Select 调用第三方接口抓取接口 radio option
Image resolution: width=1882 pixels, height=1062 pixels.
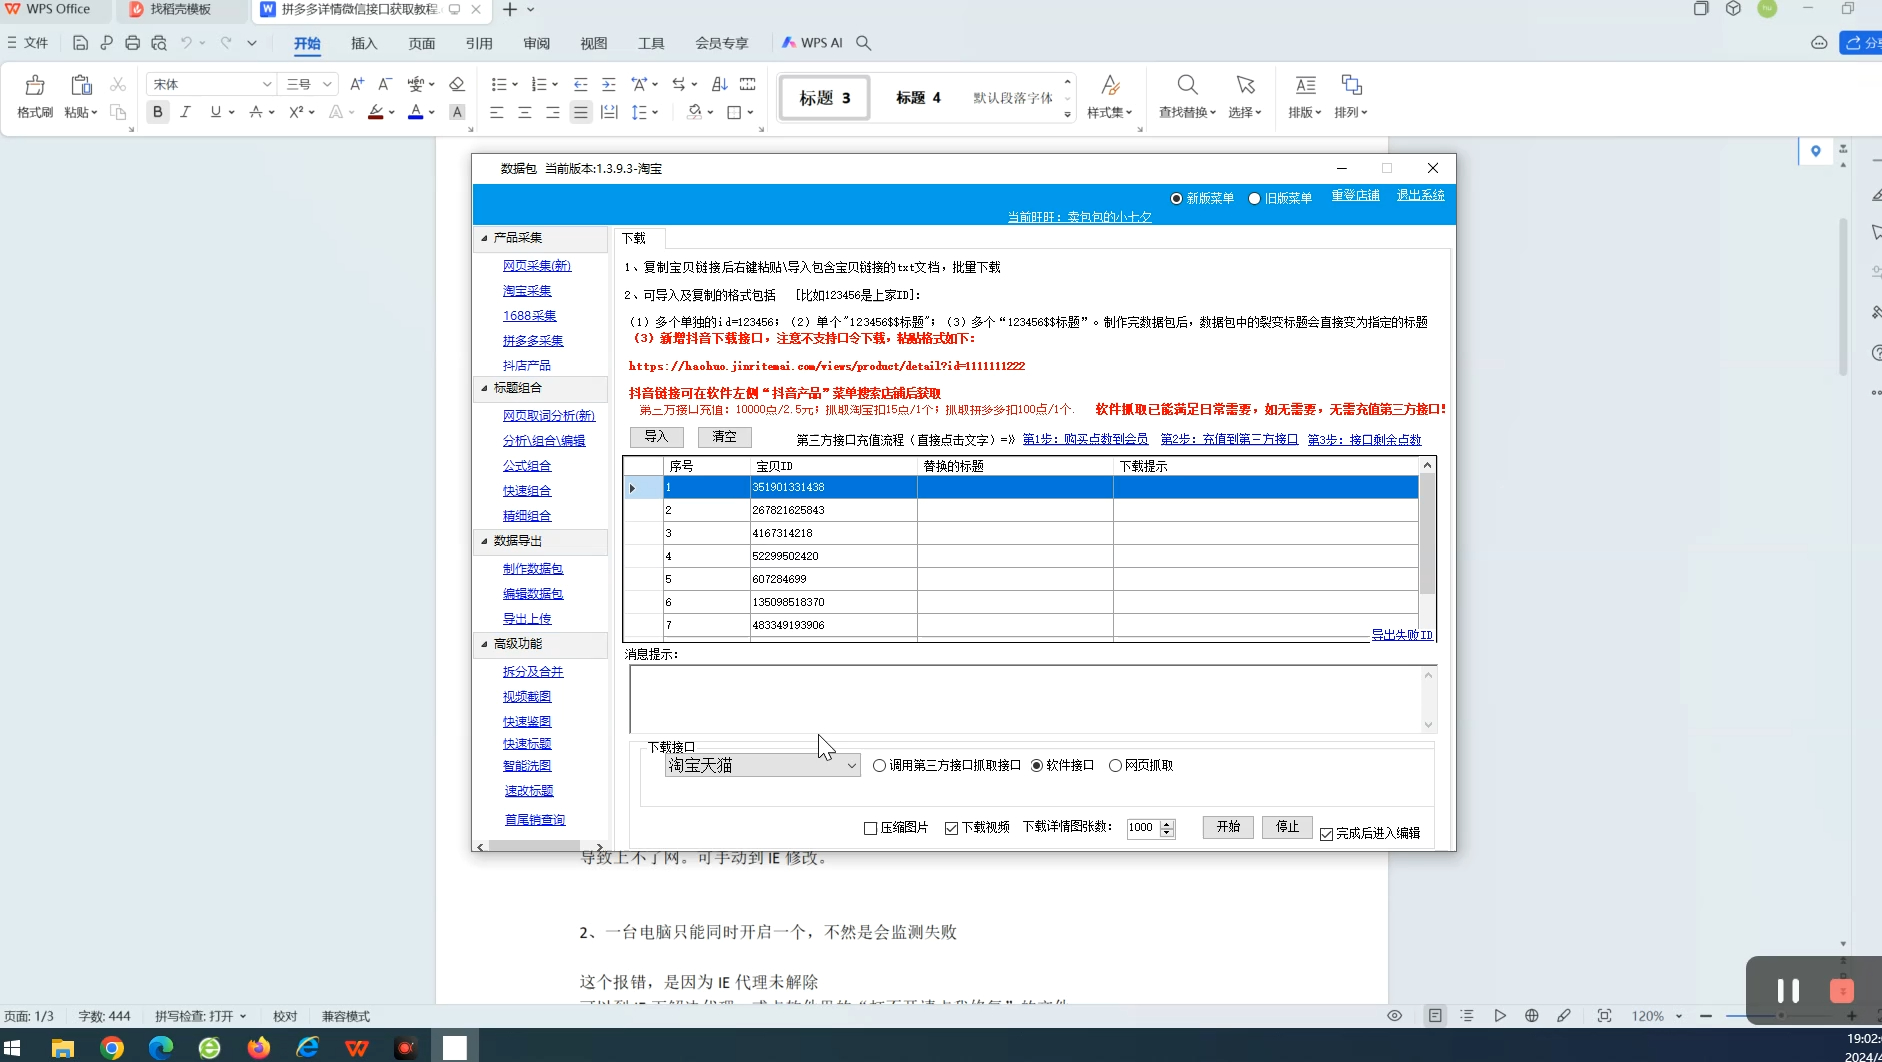coord(879,765)
